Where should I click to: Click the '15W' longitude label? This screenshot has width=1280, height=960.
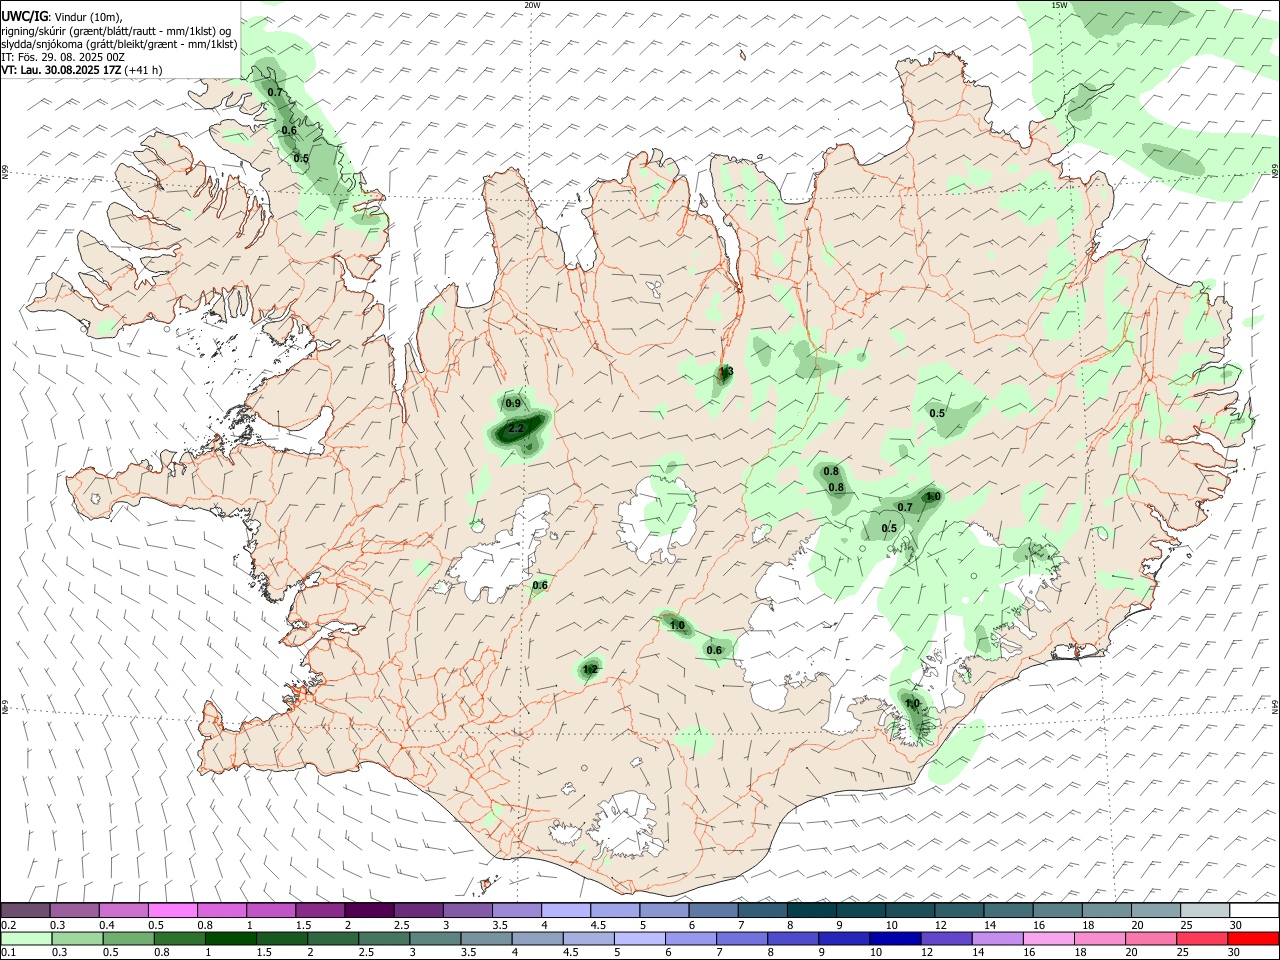tap(1059, 5)
